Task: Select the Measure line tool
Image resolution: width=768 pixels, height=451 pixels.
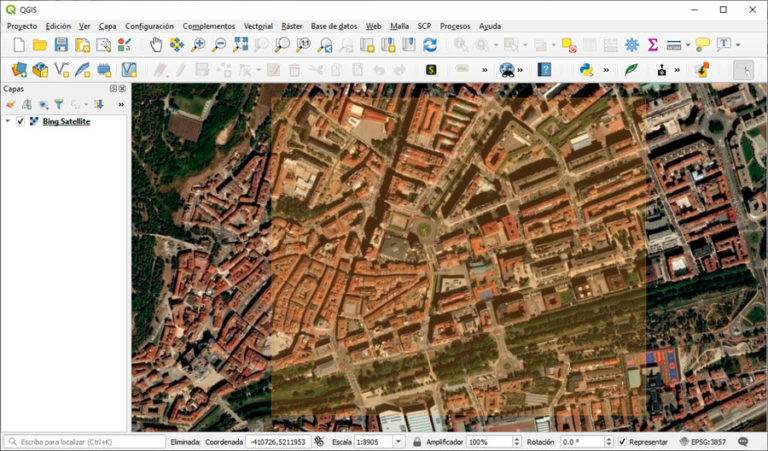Action: 674,45
